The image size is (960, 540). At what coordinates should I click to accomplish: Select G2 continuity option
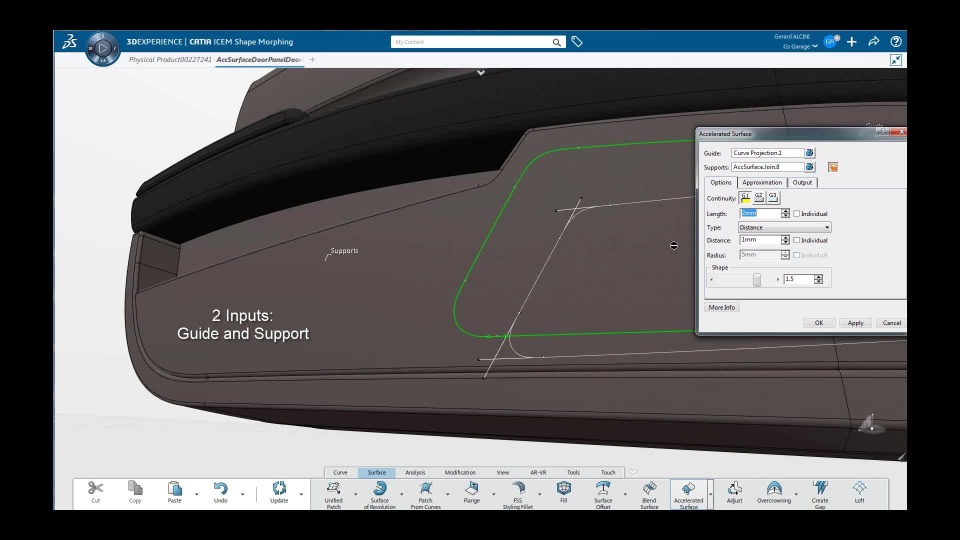coord(759,197)
